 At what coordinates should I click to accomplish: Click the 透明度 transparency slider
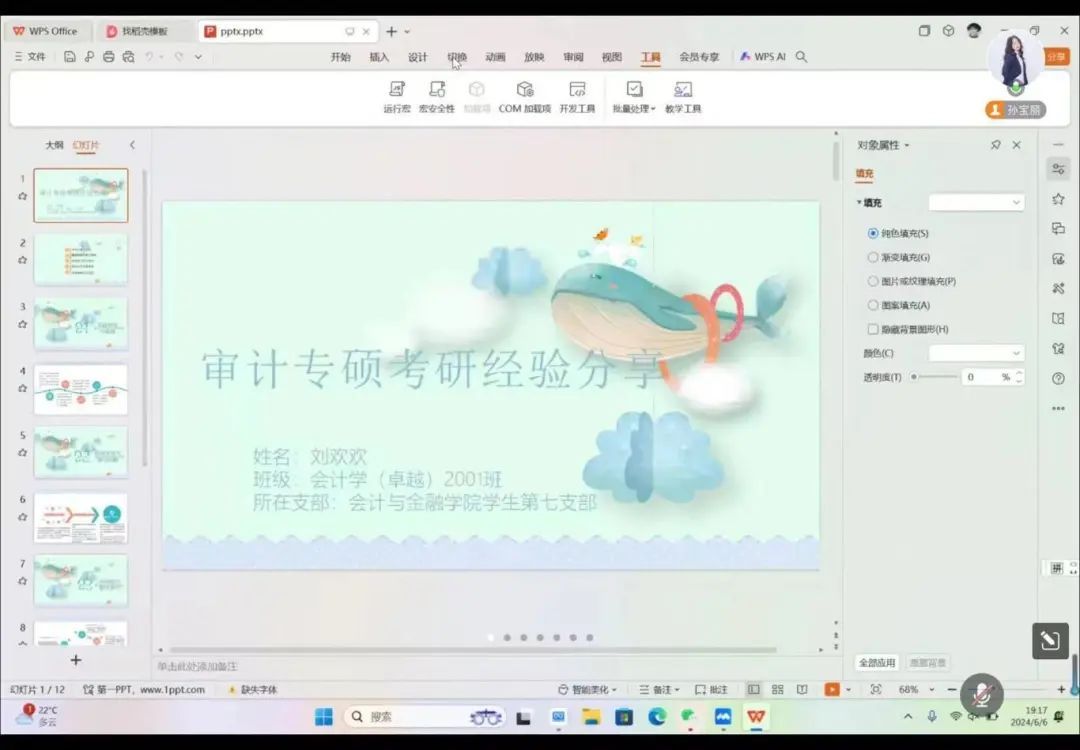click(x=935, y=377)
